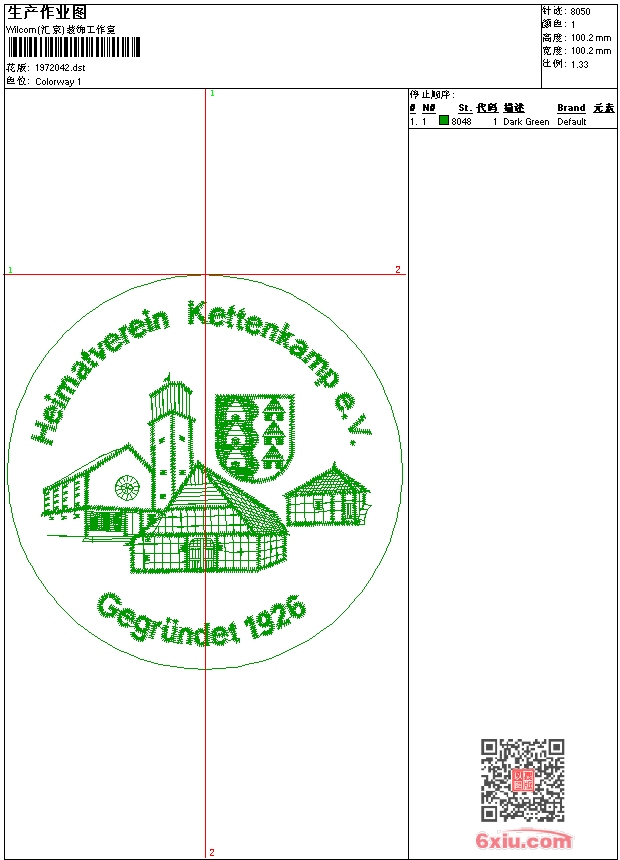Click the Dark Green color swatch
Viewport: 620px width, 860px height.
click(444, 121)
